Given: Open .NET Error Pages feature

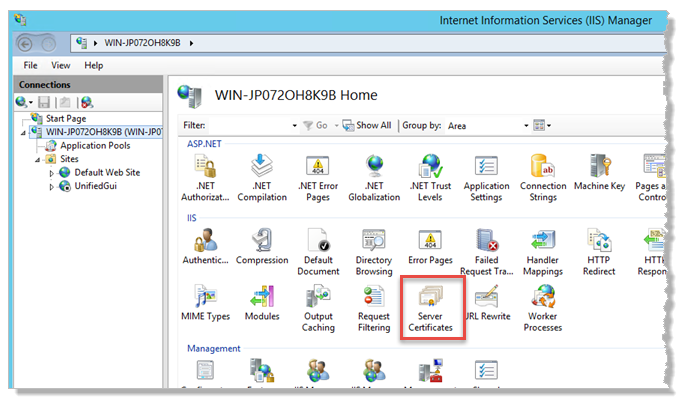Looking at the screenshot, I should (x=318, y=178).
